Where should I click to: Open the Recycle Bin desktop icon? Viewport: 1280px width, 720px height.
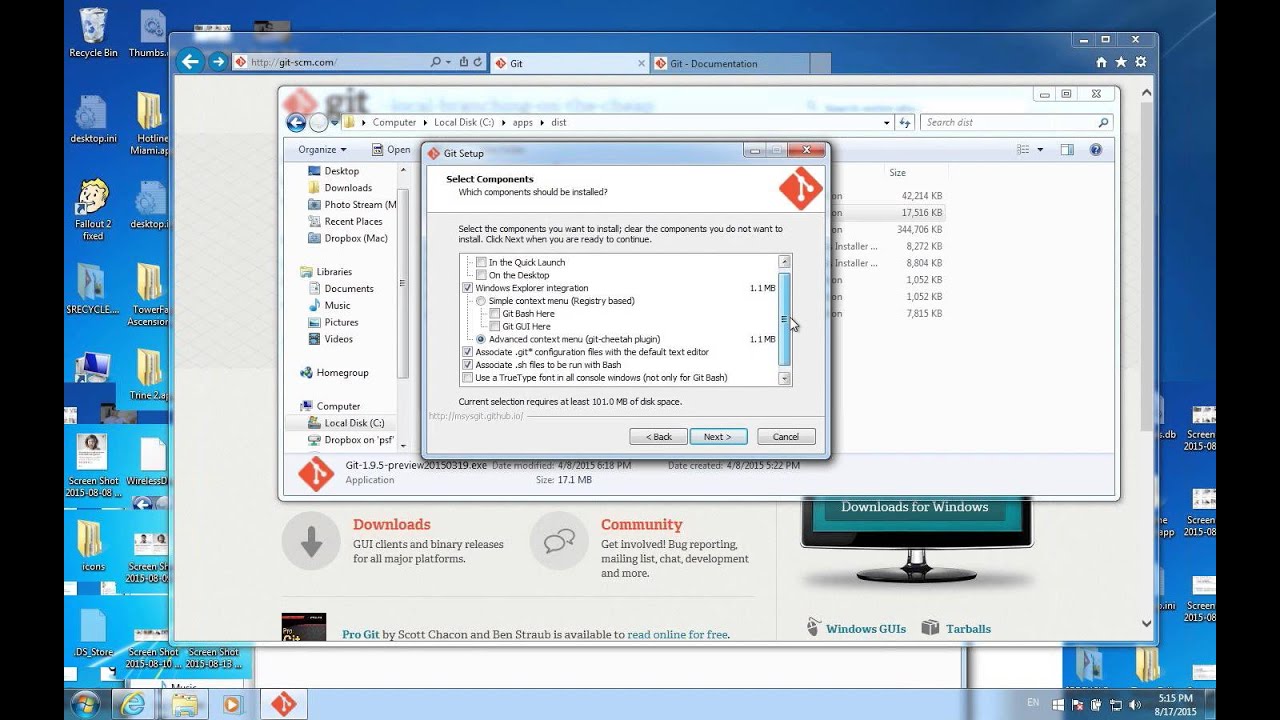[x=93, y=32]
